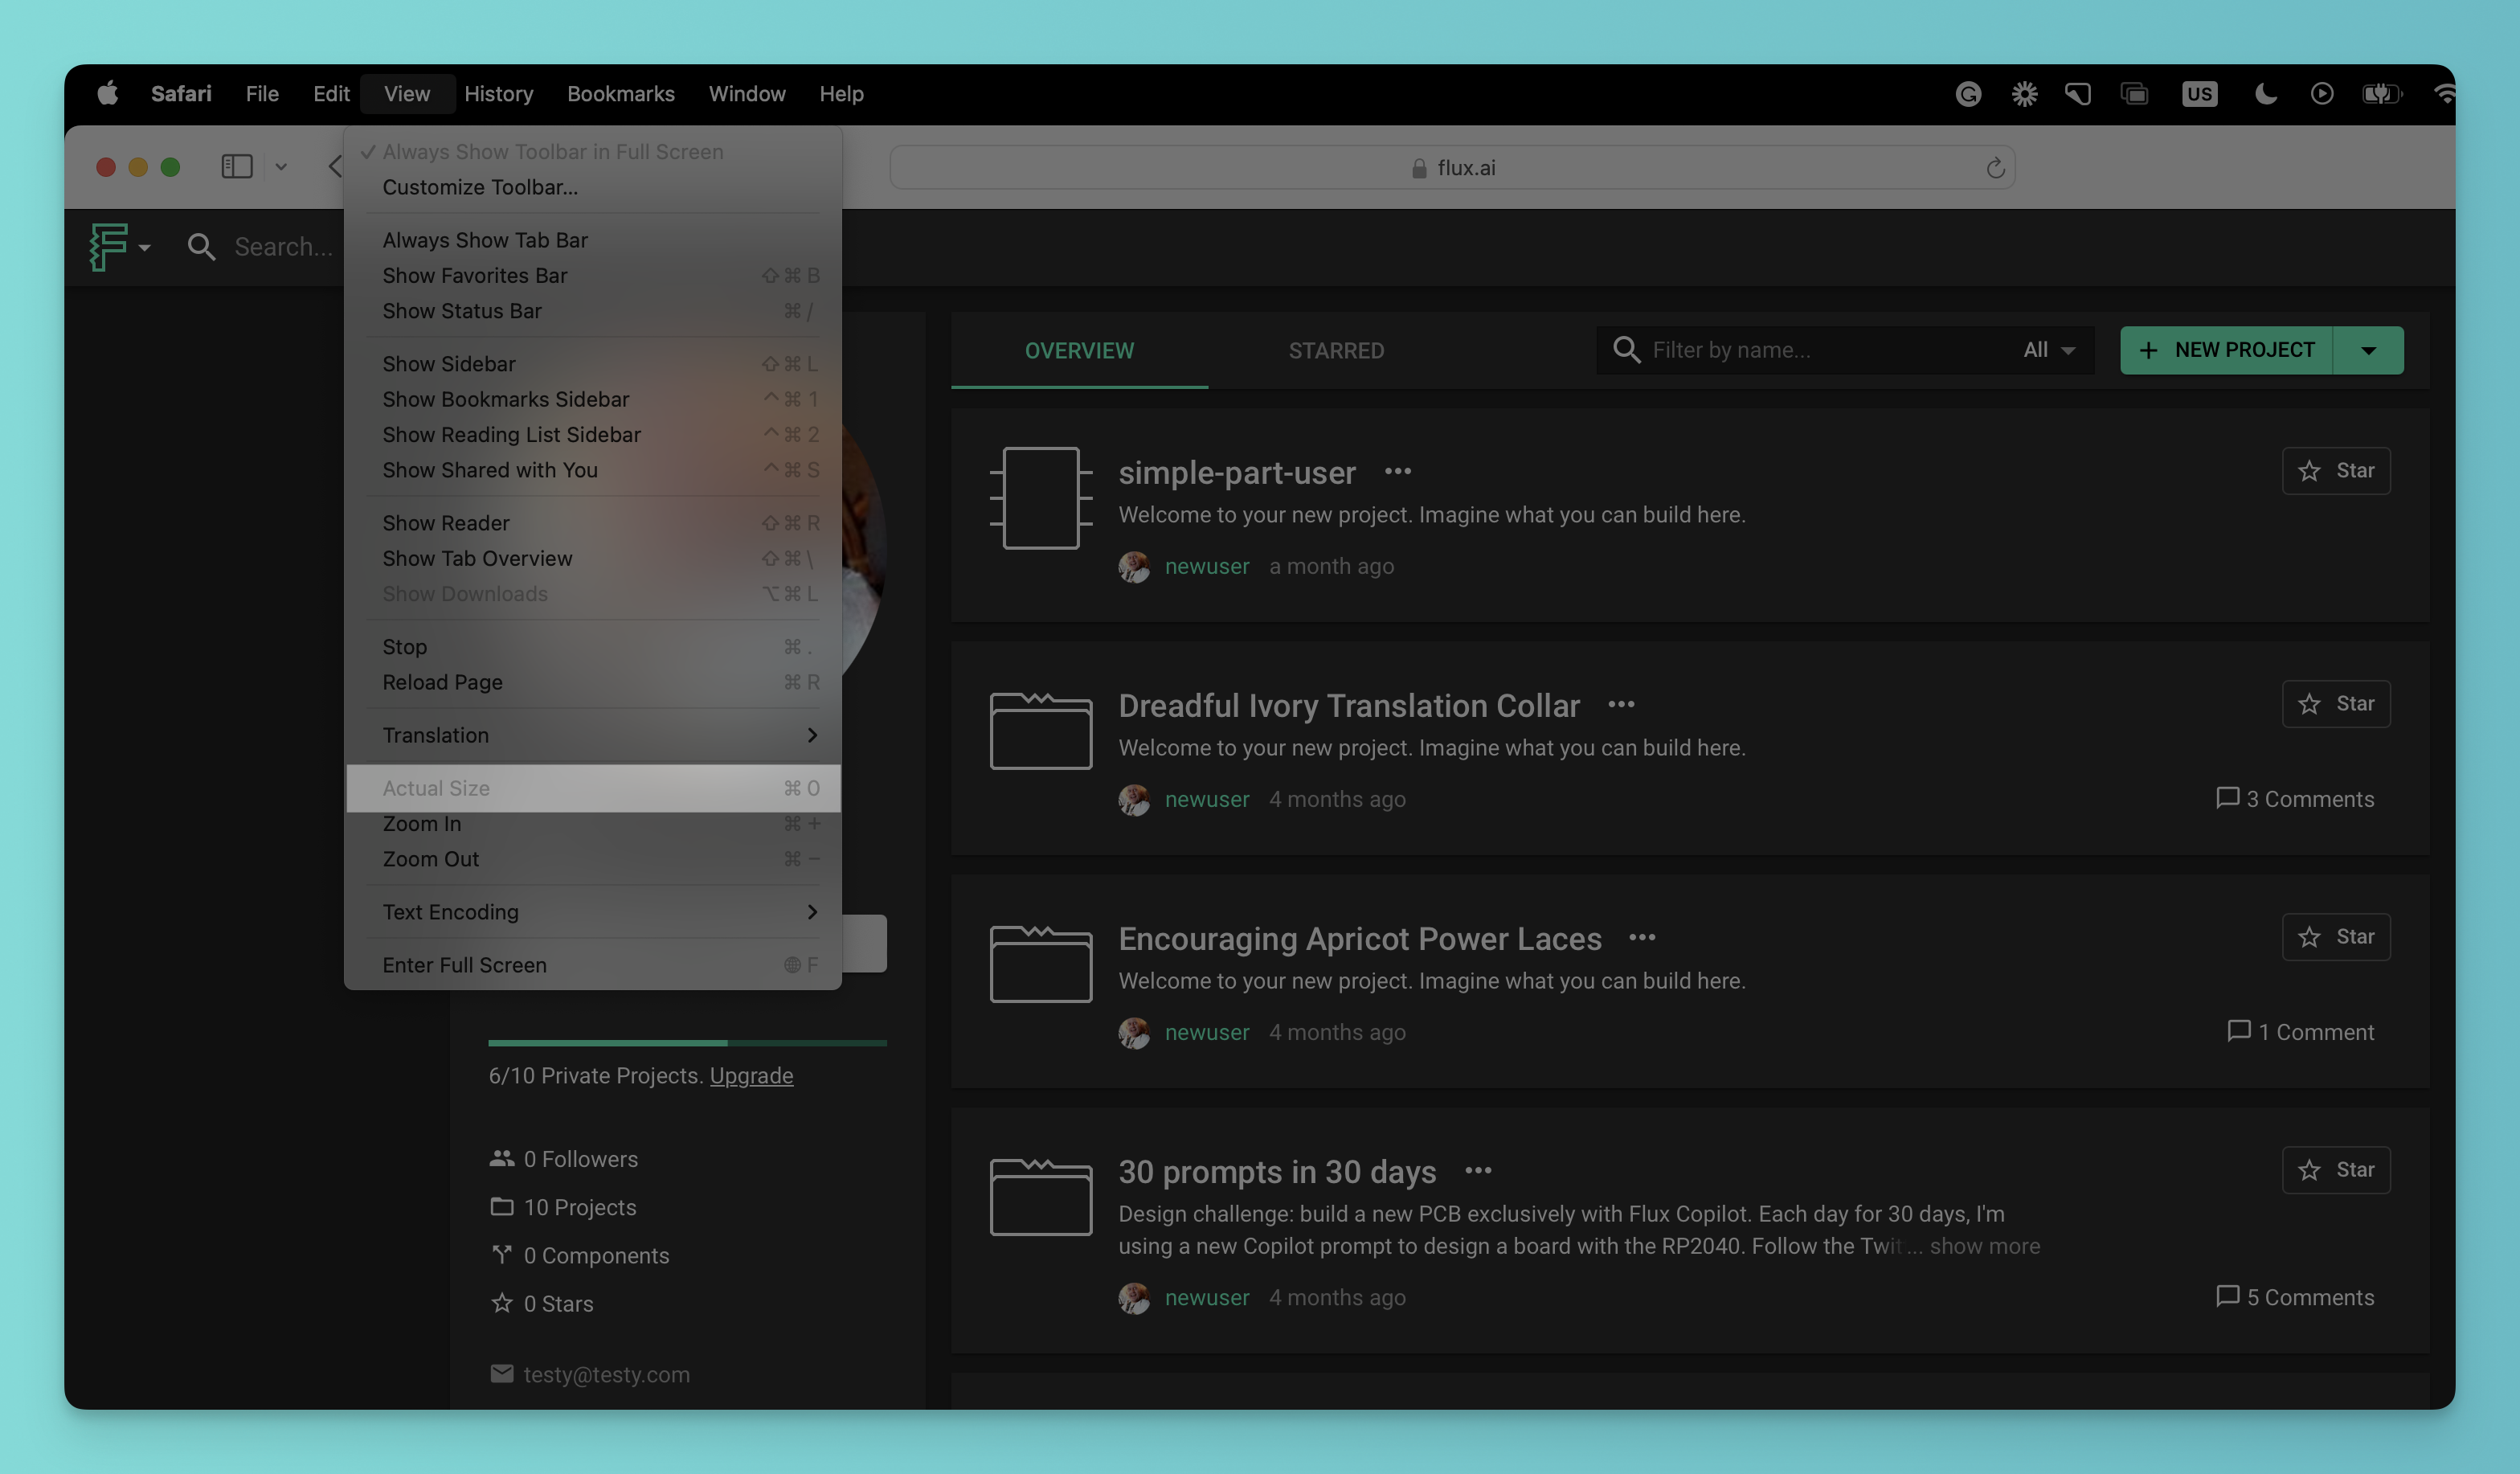Viewport: 2520px width, 1474px height.
Task: Open the sidebar toggle chevron menu
Action: click(x=281, y=166)
